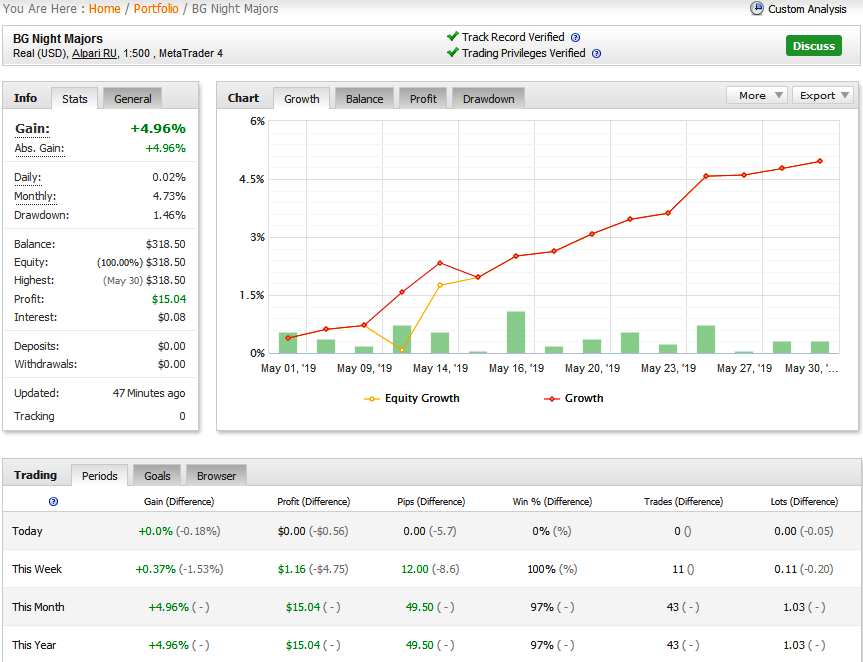Select the Chart tab label
Viewport: 863px width, 662px height.
point(243,98)
